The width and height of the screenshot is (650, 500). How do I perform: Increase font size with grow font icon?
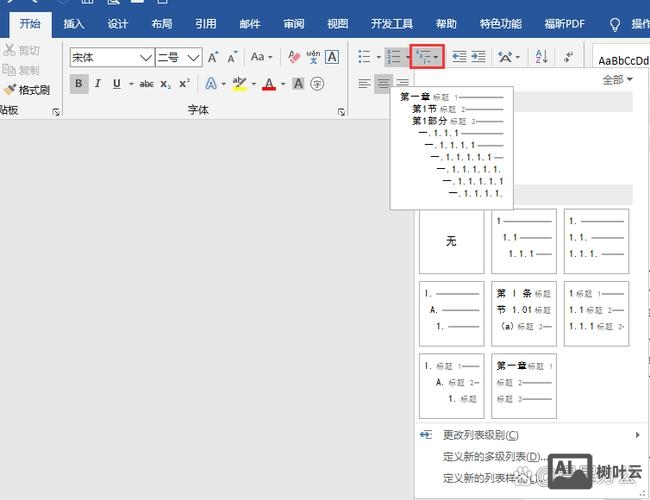tap(213, 57)
